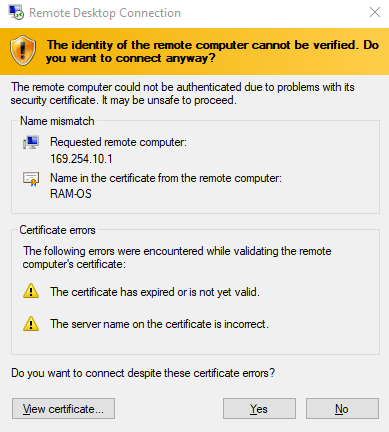Image resolution: width=389 pixels, height=432 pixels.
Task: Click 'Requested remote computer:' label
Action: [x=118, y=142]
